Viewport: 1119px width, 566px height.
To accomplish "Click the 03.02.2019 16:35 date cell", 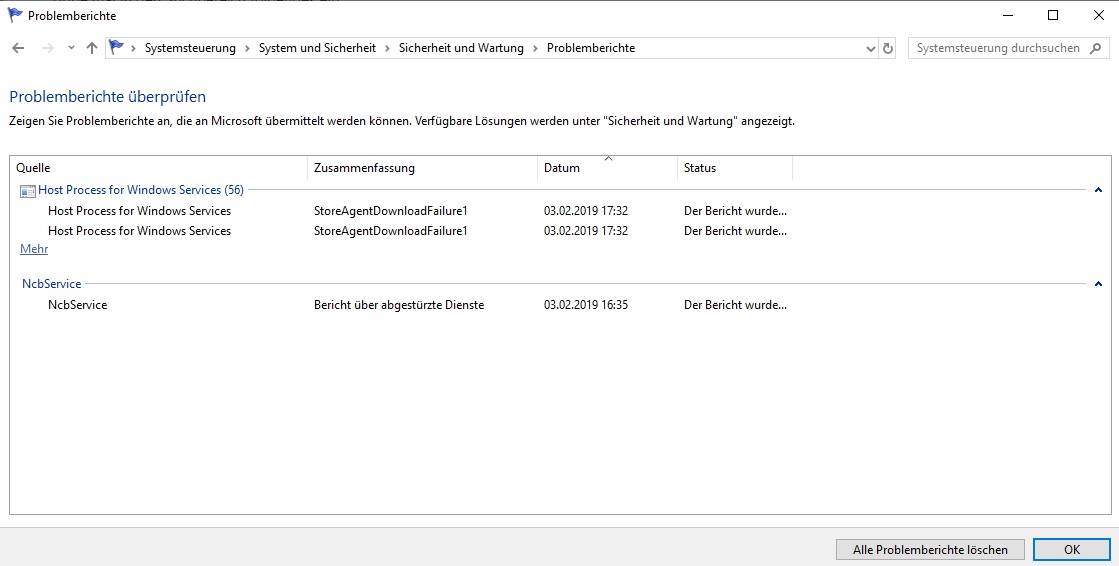I will point(586,305).
